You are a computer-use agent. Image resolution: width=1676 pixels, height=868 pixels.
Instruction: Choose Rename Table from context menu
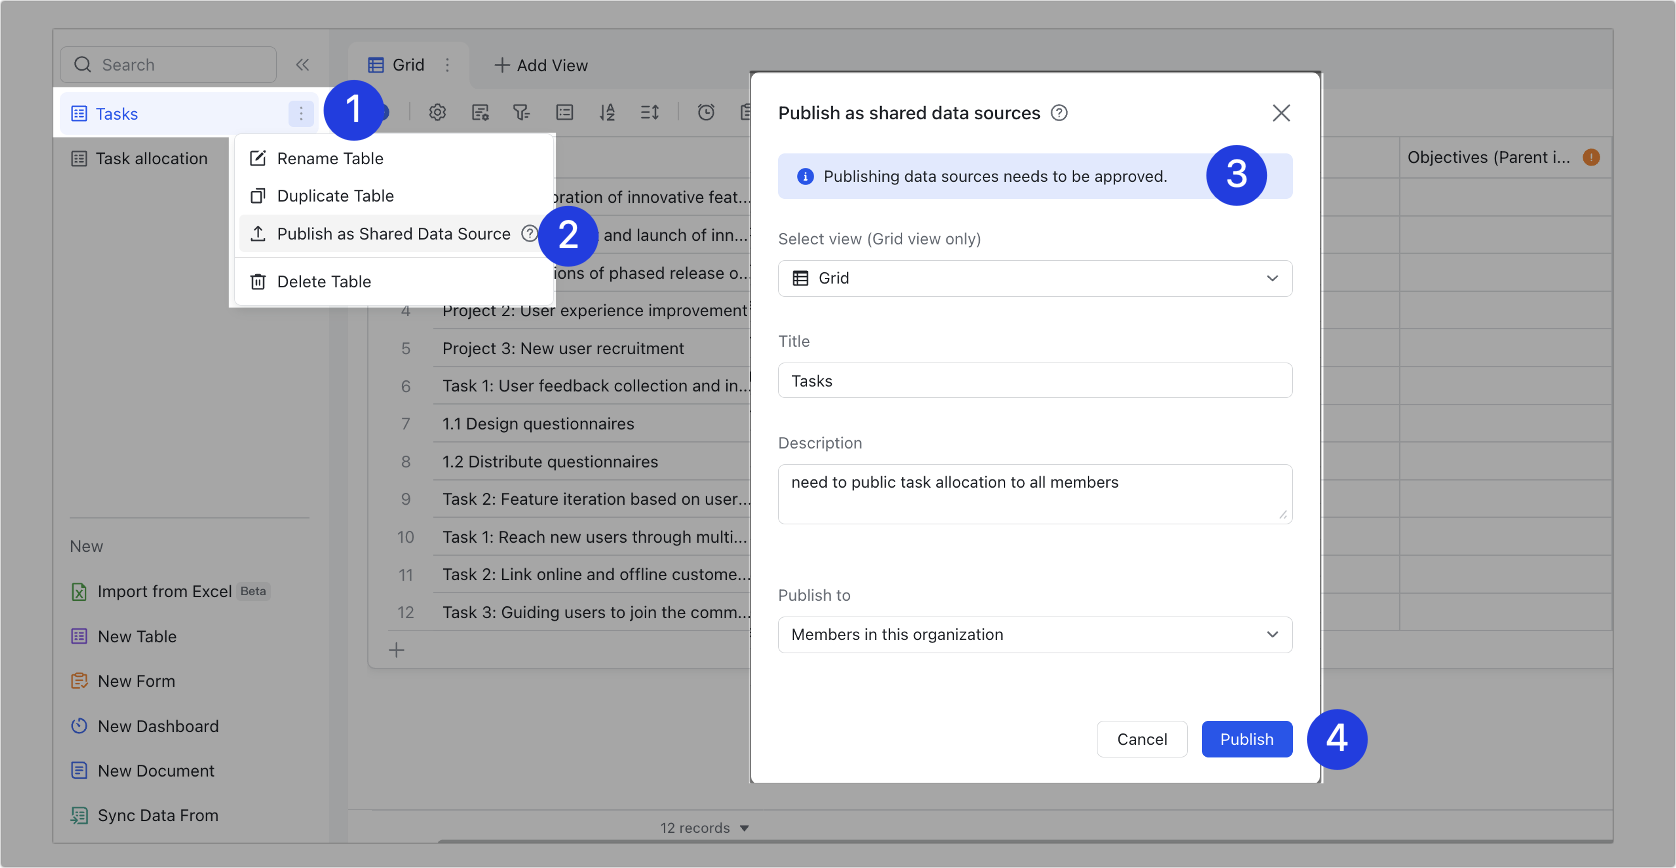[x=395, y=158]
